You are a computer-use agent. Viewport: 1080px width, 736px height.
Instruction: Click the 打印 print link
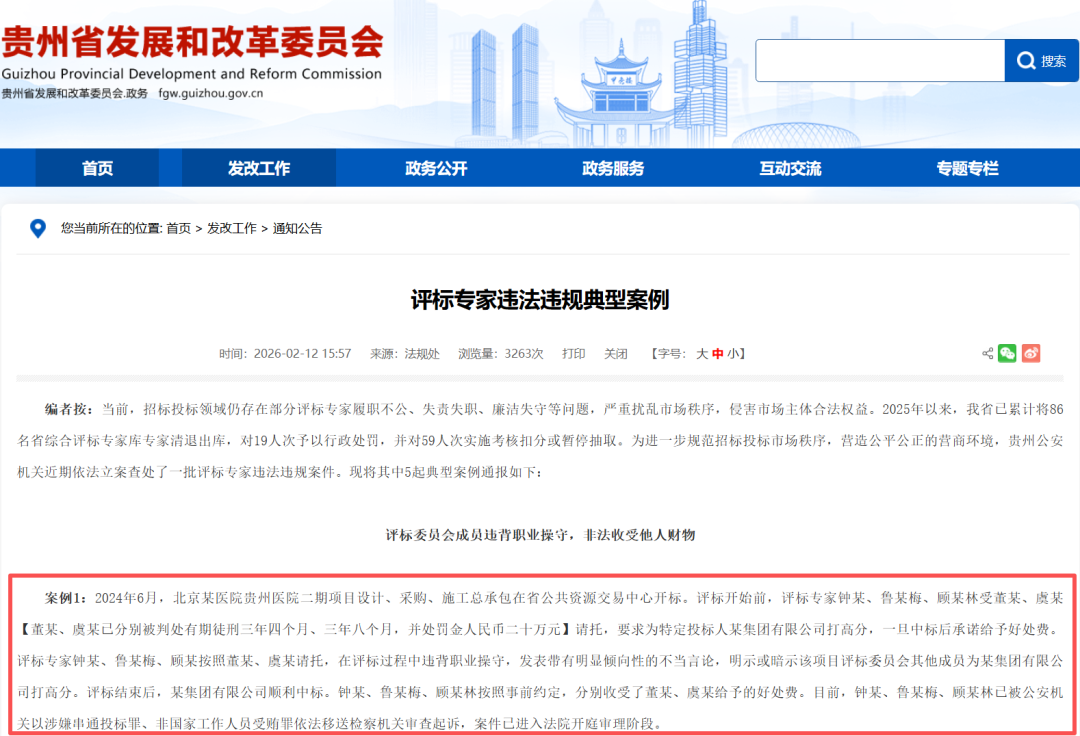click(574, 354)
